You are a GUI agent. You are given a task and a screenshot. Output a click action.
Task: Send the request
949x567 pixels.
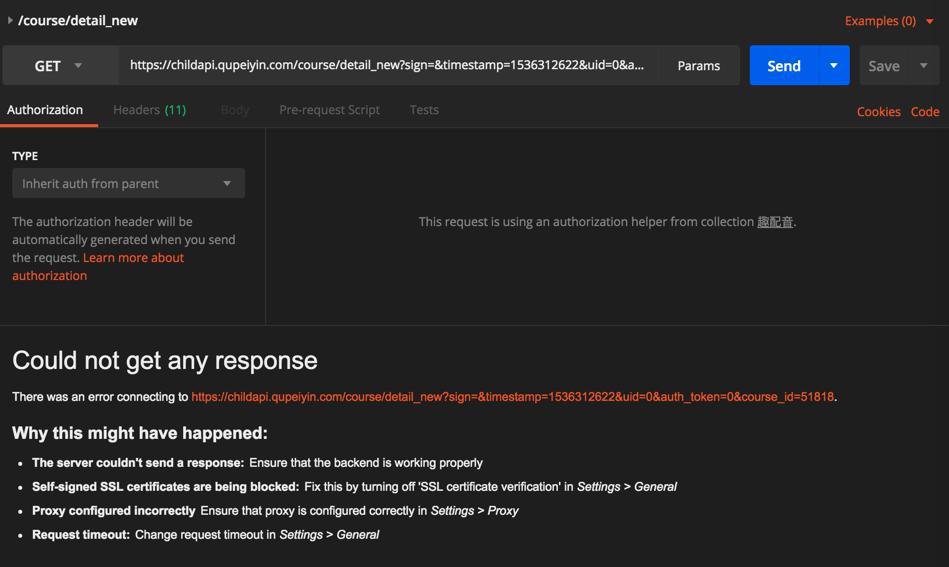[783, 66]
